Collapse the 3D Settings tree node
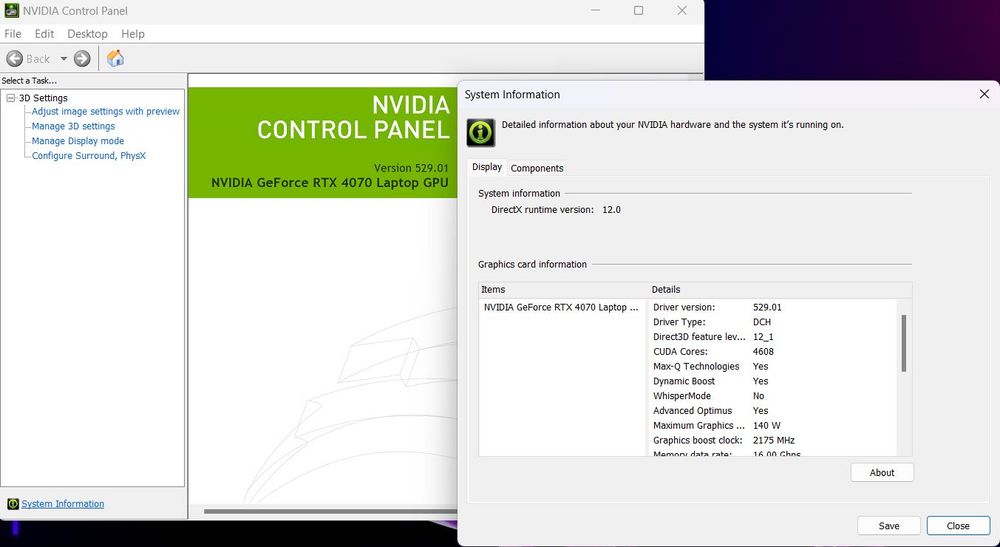This screenshot has height=547, width=1000. tap(10, 98)
